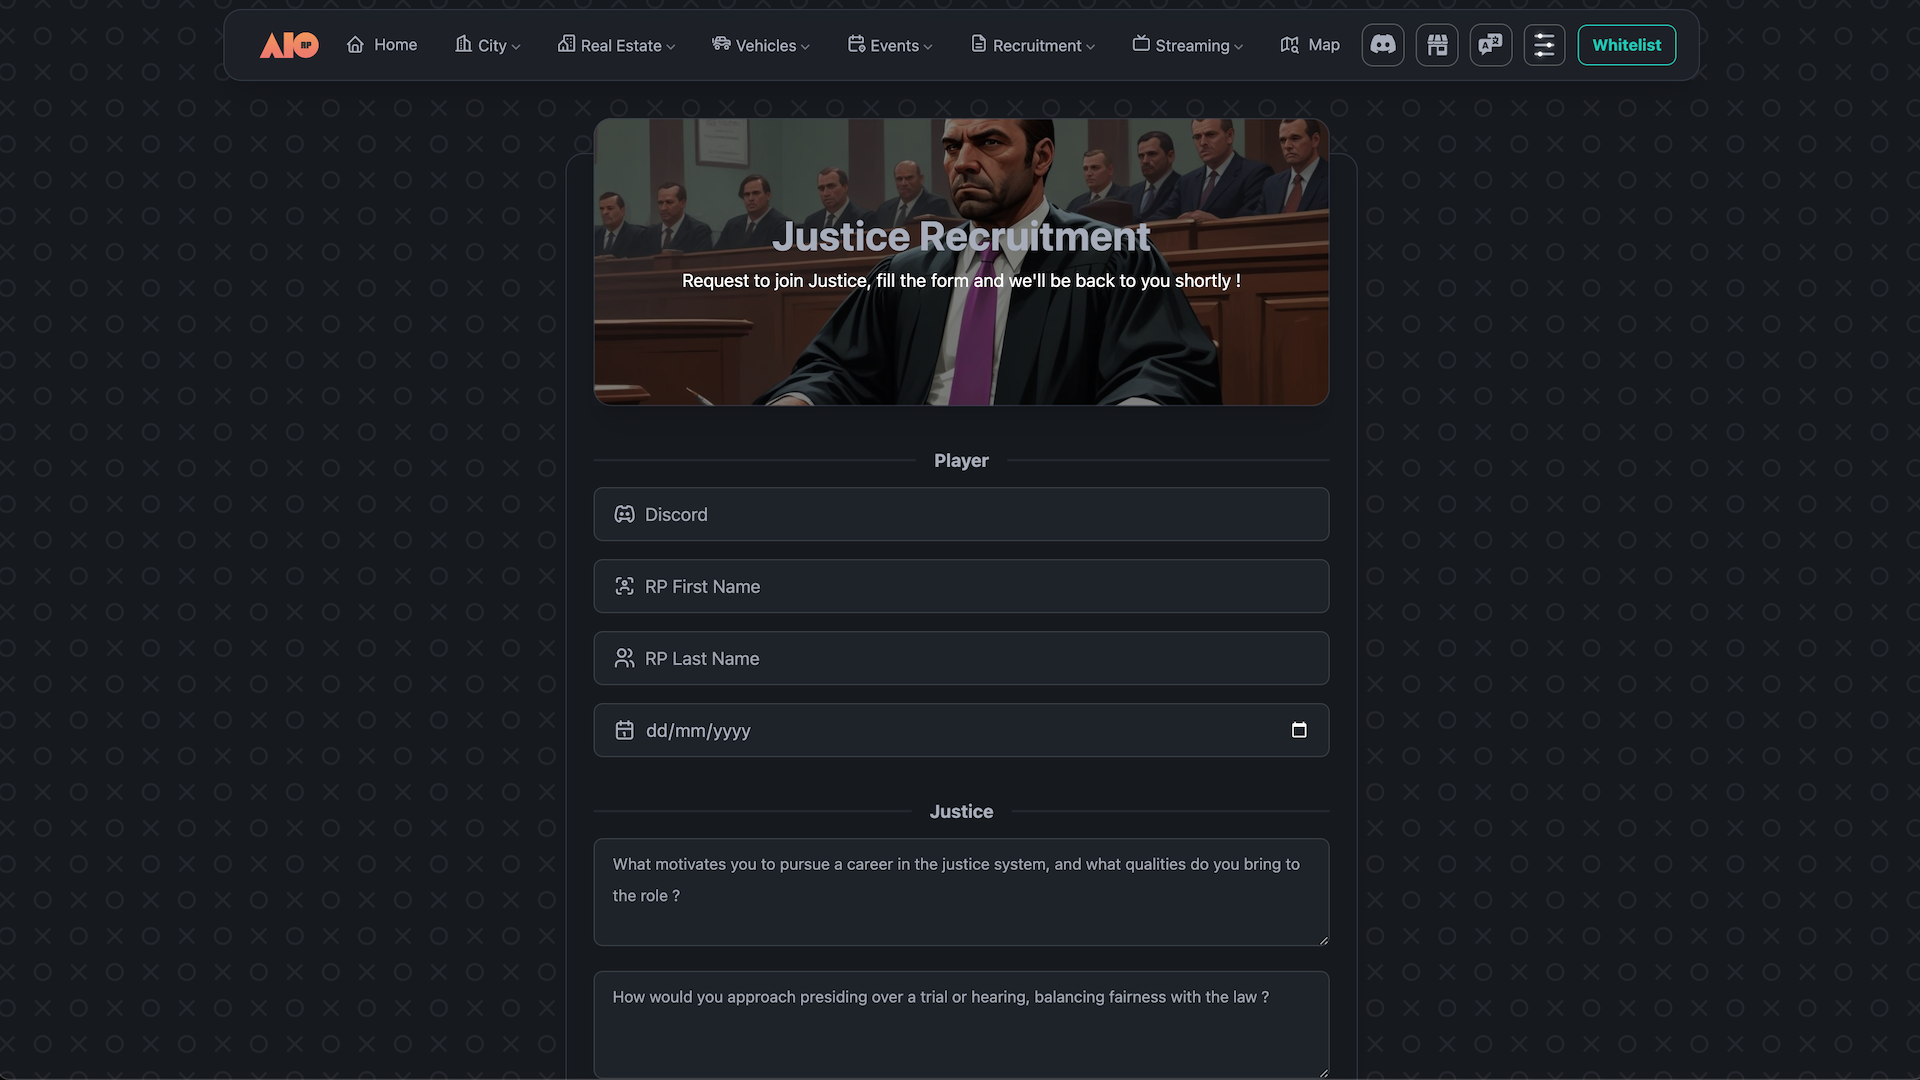The height and width of the screenshot is (1080, 1920).
Task: Open the Vehicles dropdown menu
Action: click(x=761, y=45)
